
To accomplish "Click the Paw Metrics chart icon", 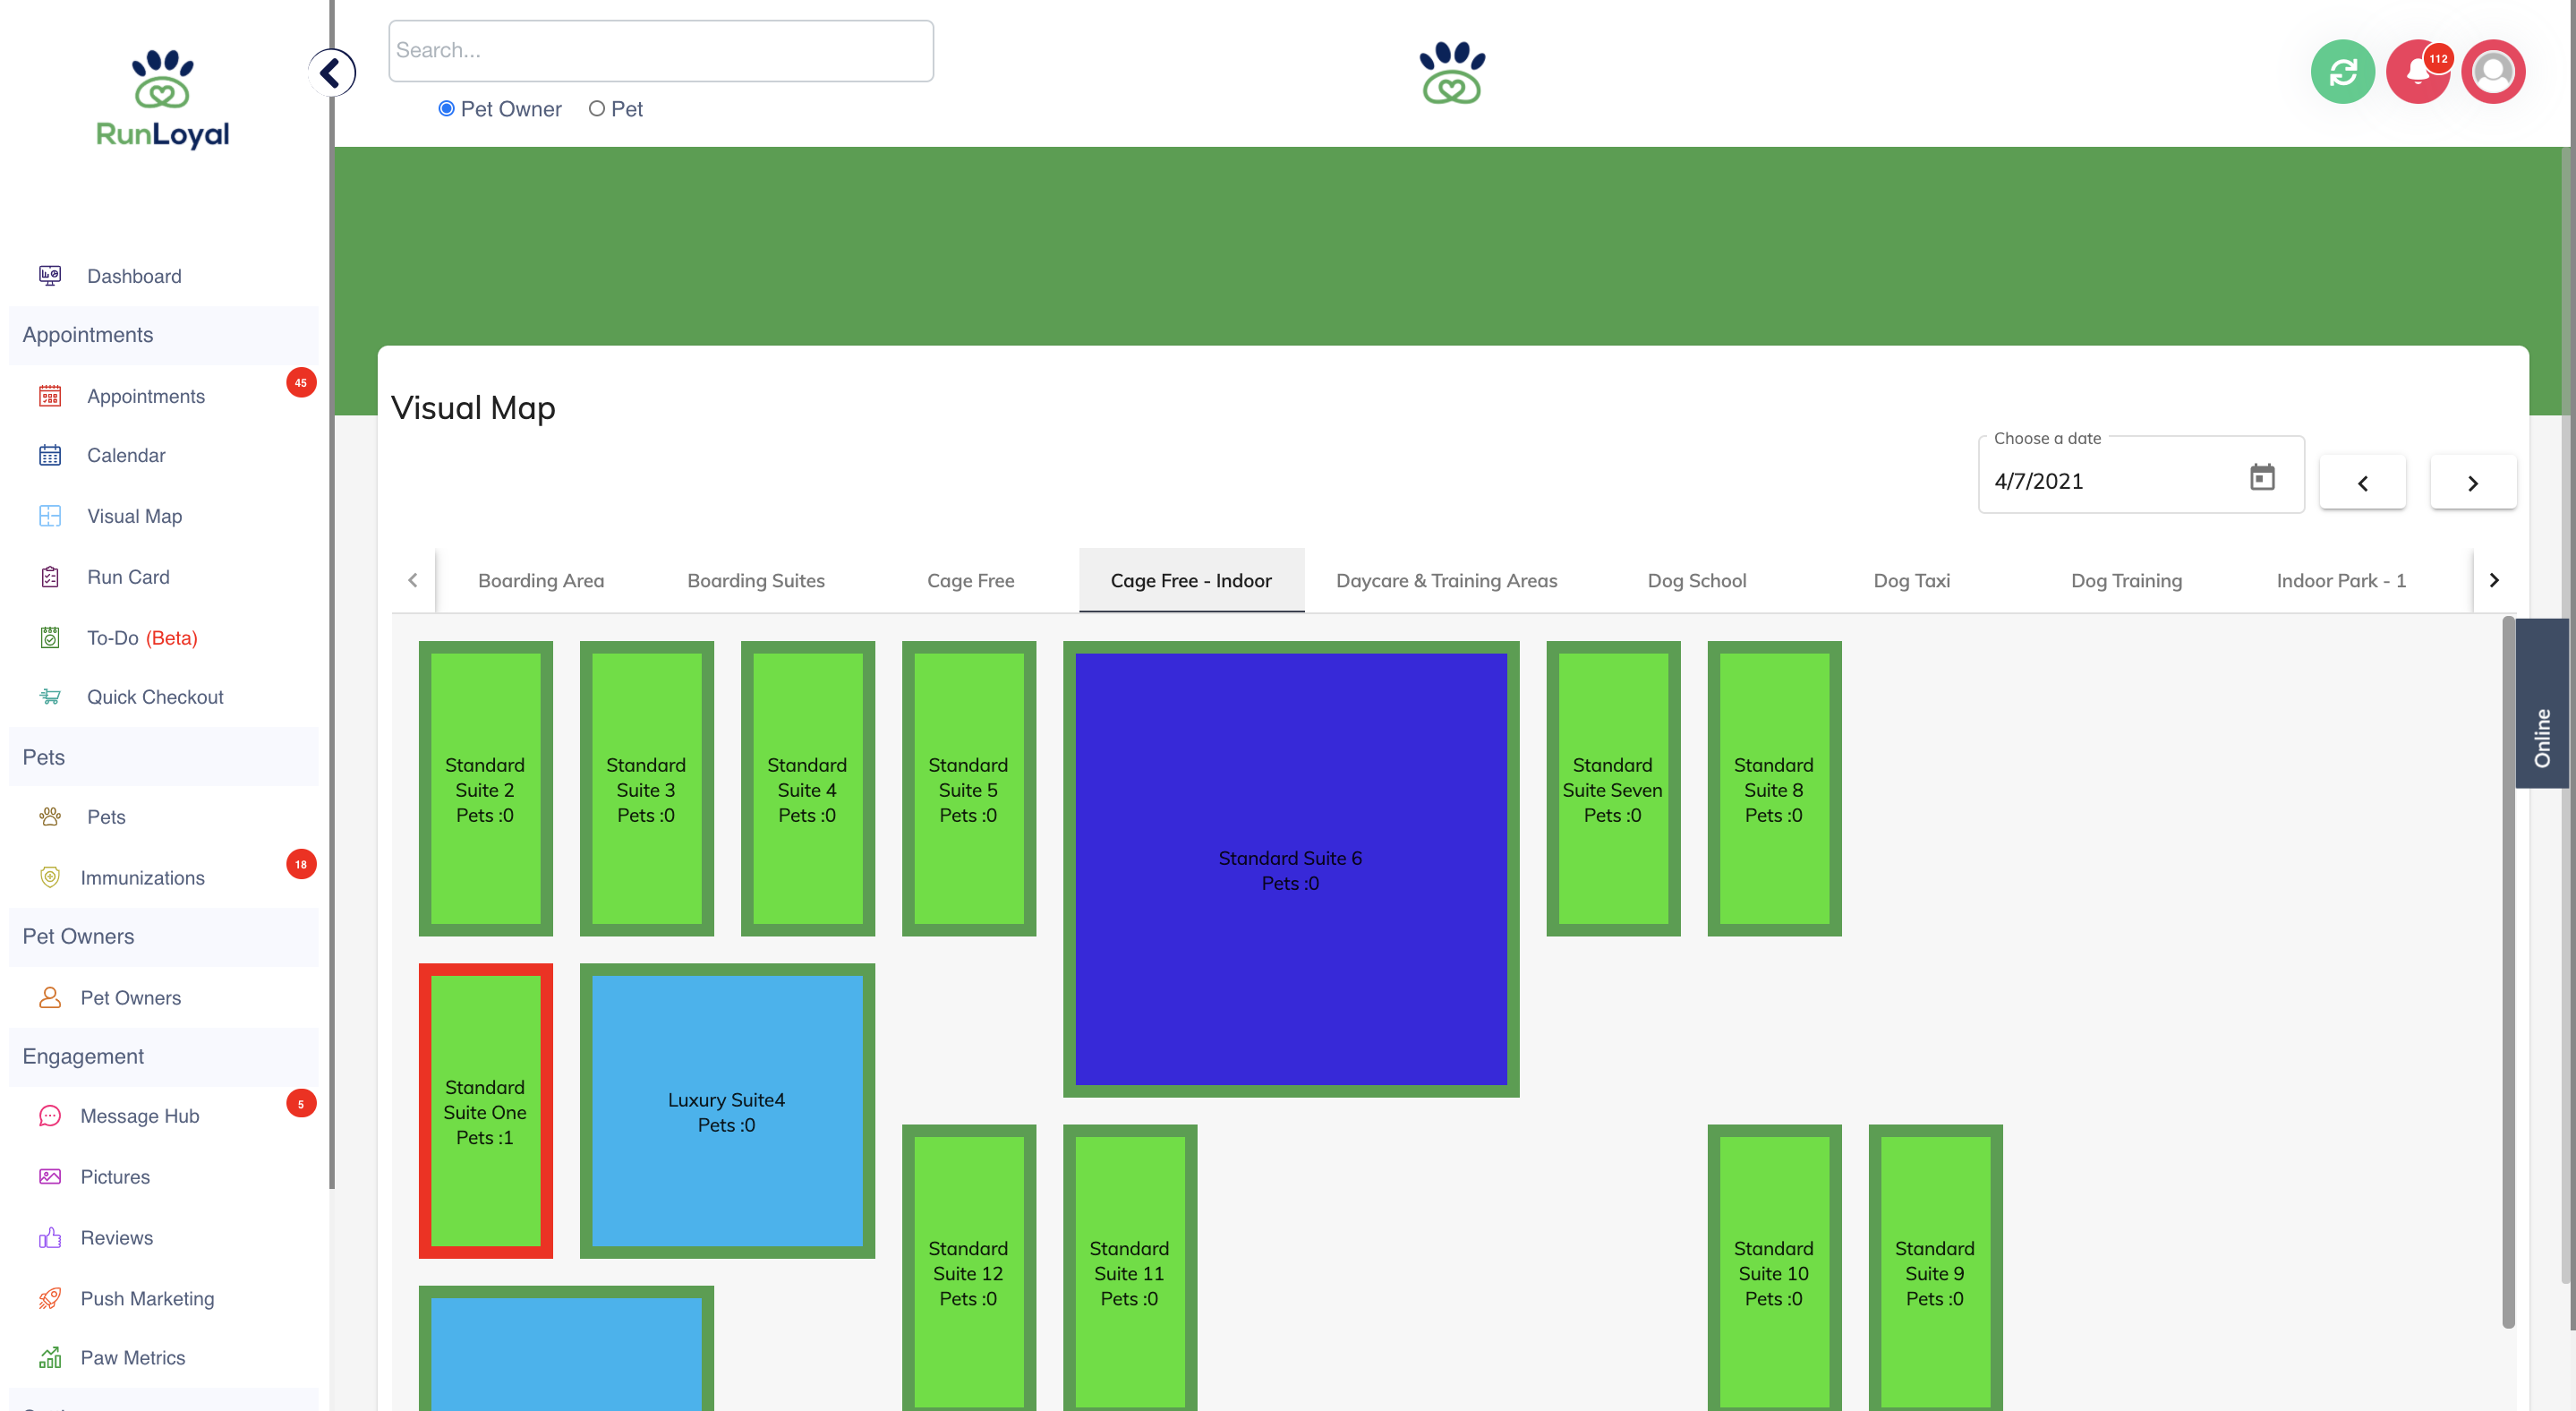I will click(50, 1356).
